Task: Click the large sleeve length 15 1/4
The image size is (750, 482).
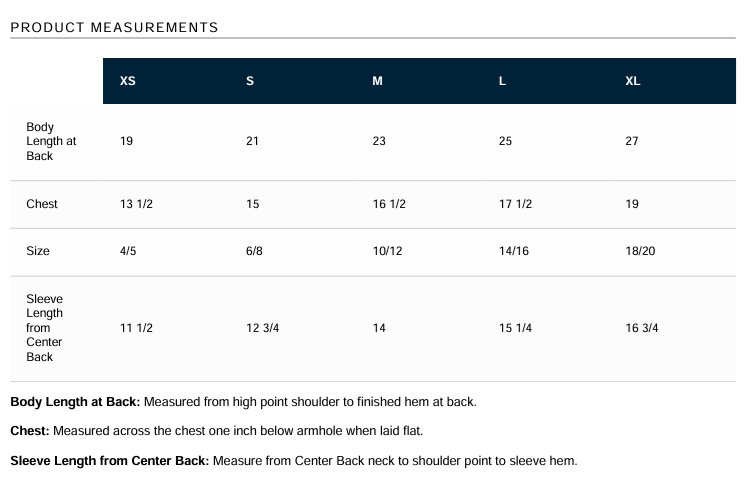Action: pos(515,328)
